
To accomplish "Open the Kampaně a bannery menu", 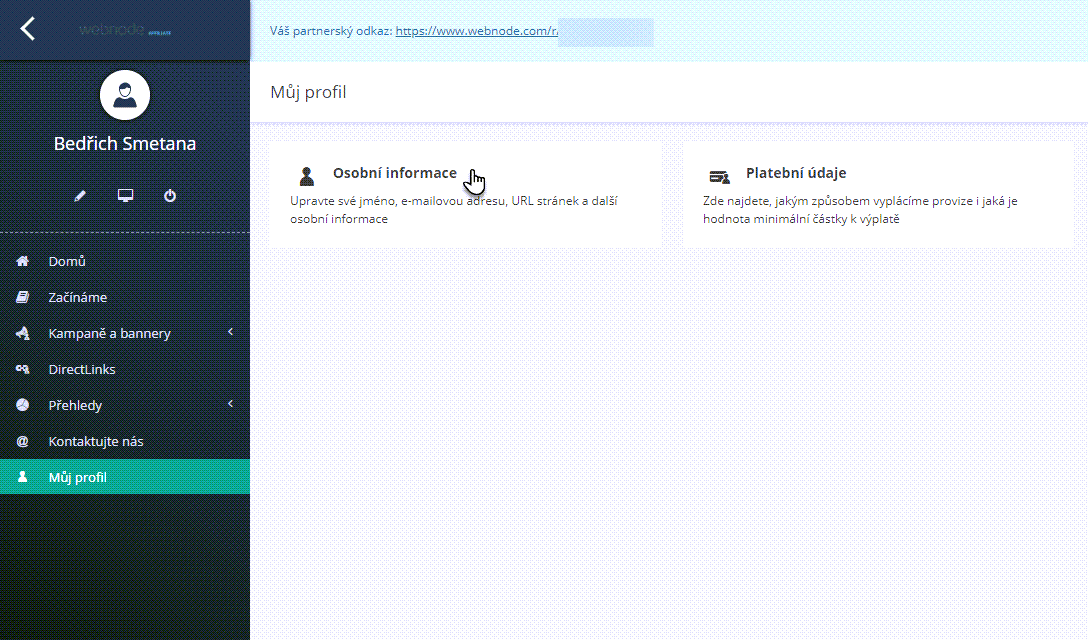I will coord(109,333).
